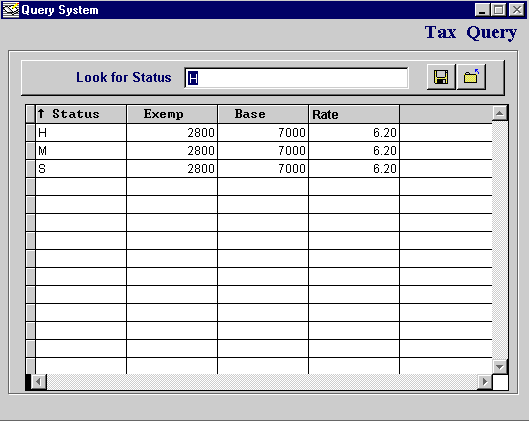
Task: Click the horizontal scrollbar right arrow
Action: tap(485, 382)
